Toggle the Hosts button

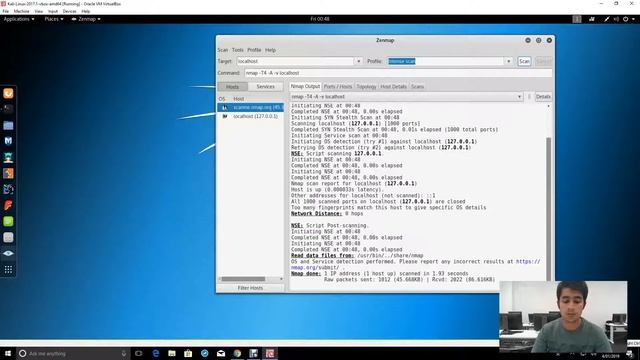click(x=232, y=87)
